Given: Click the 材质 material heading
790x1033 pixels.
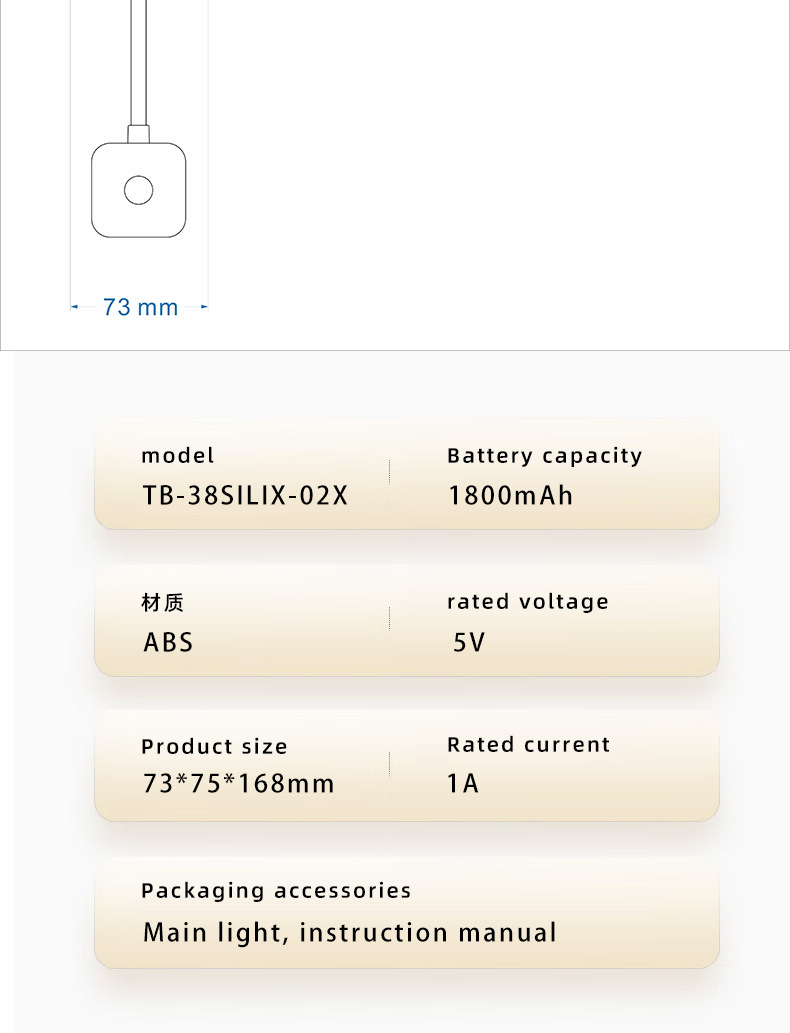Looking at the screenshot, I should click(x=163, y=602).
